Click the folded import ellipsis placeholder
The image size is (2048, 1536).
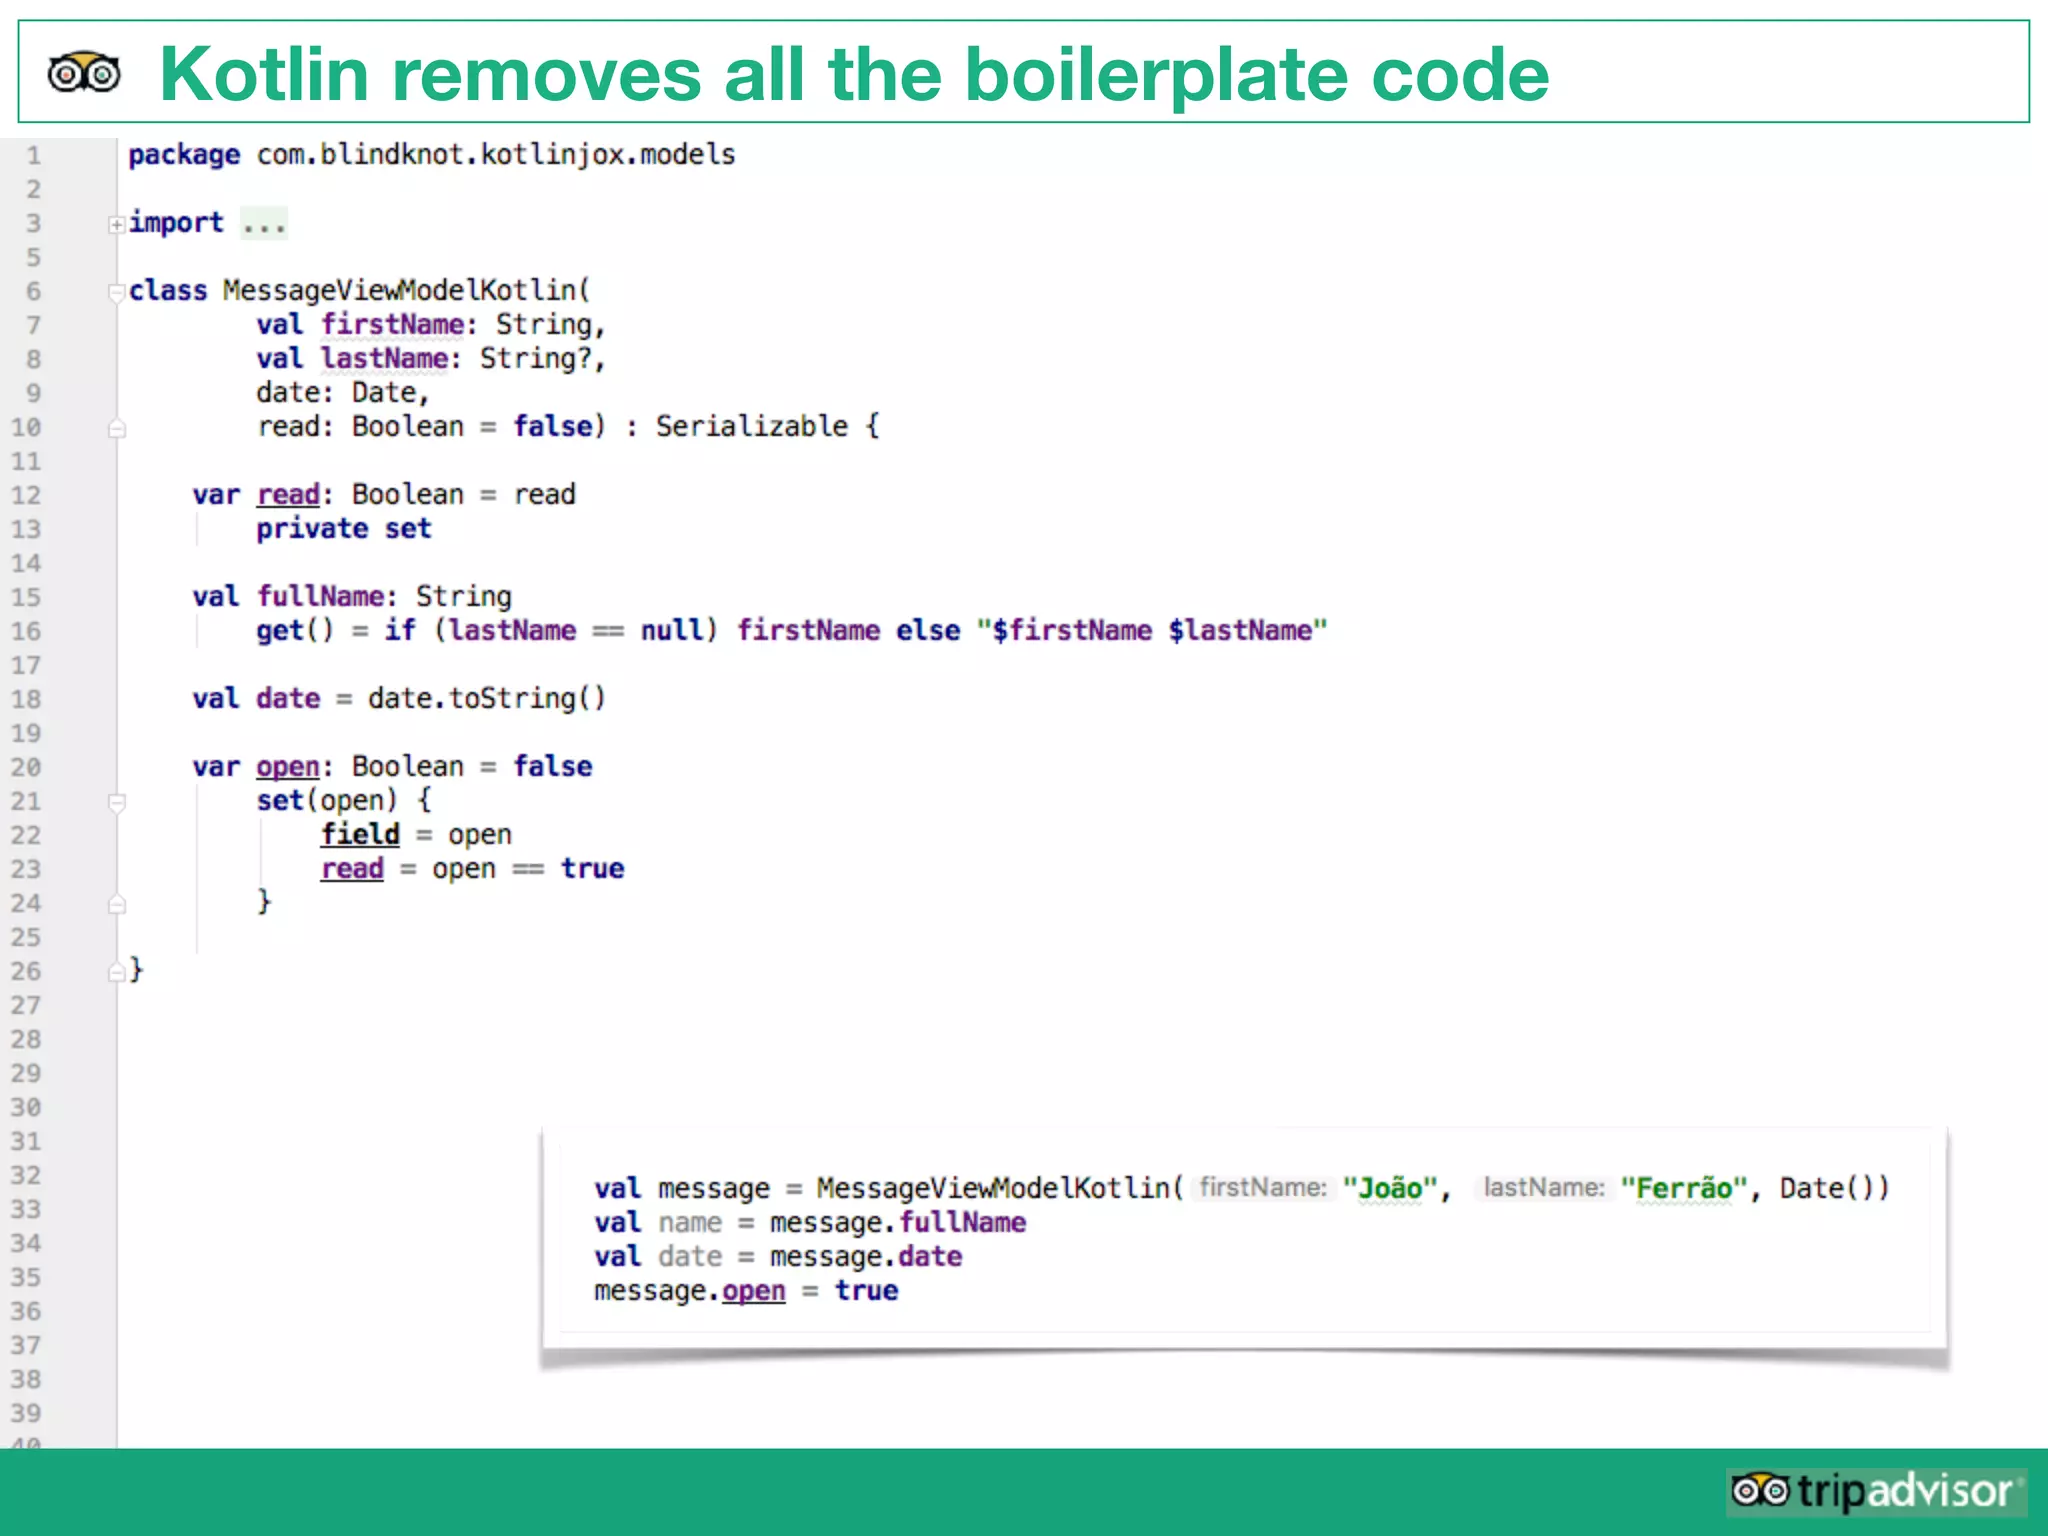point(264,223)
